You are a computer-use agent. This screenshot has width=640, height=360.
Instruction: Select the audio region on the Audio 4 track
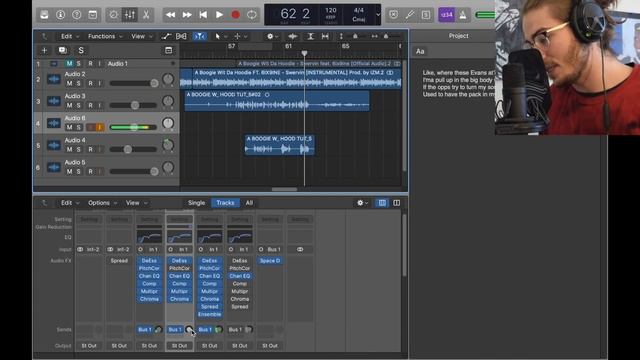tap(280, 144)
